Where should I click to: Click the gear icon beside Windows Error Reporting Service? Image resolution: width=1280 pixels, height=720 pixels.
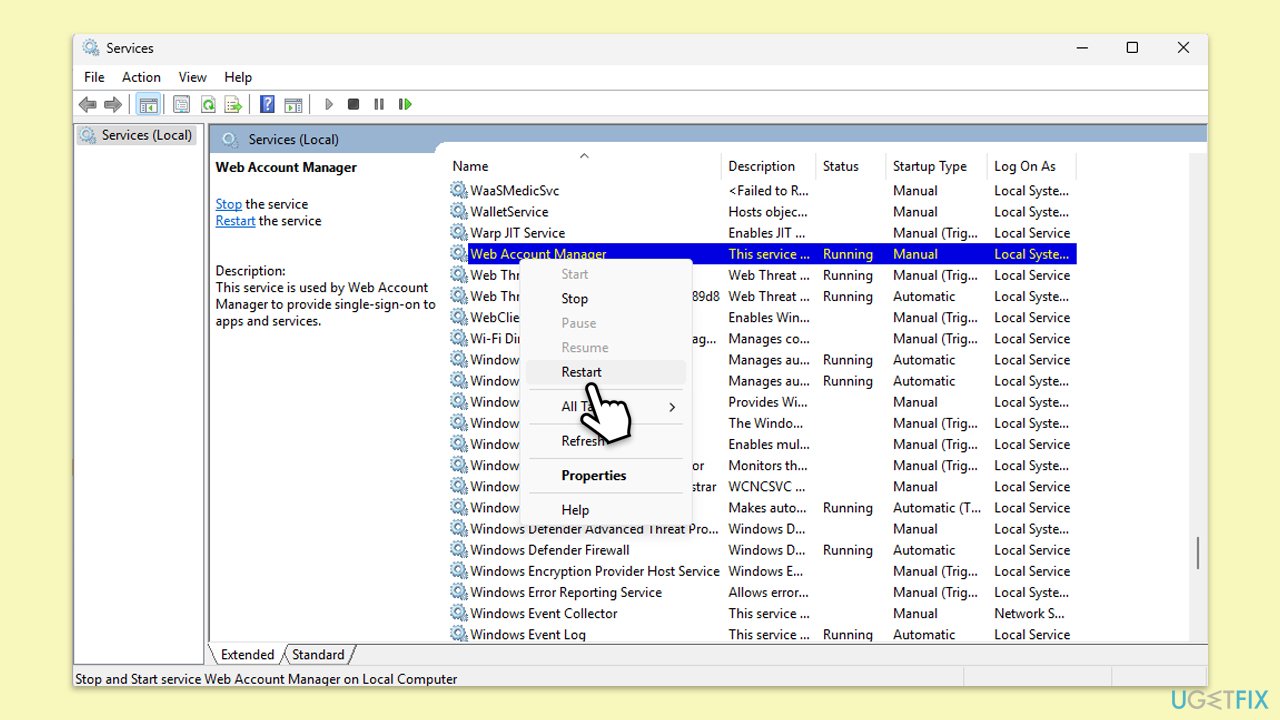pos(459,592)
